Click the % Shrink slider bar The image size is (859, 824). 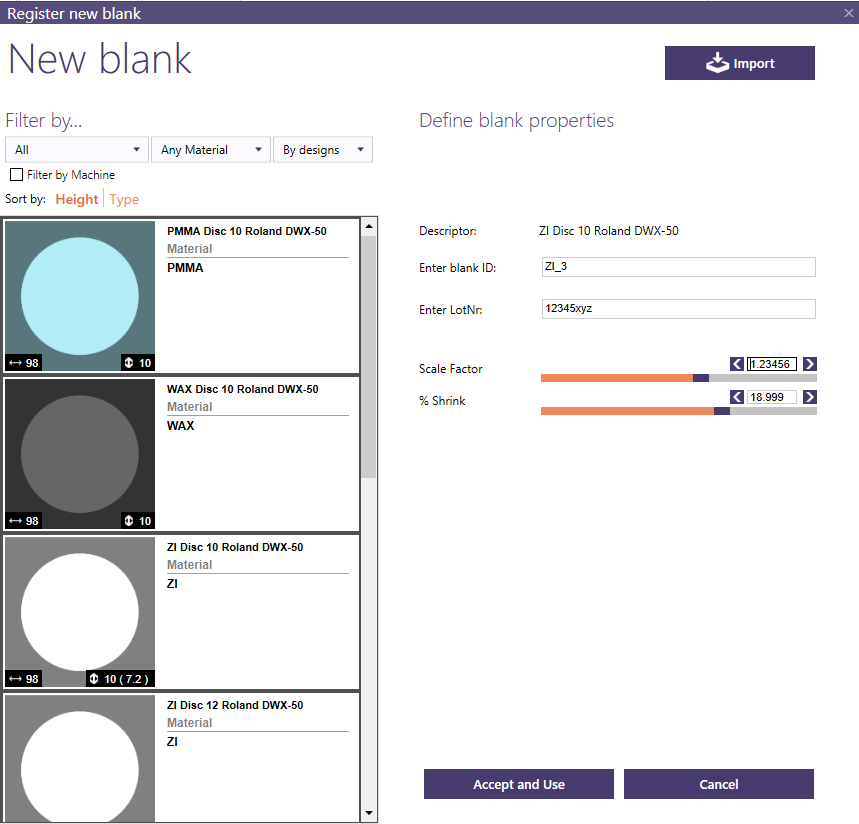pyautogui.click(x=679, y=411)
